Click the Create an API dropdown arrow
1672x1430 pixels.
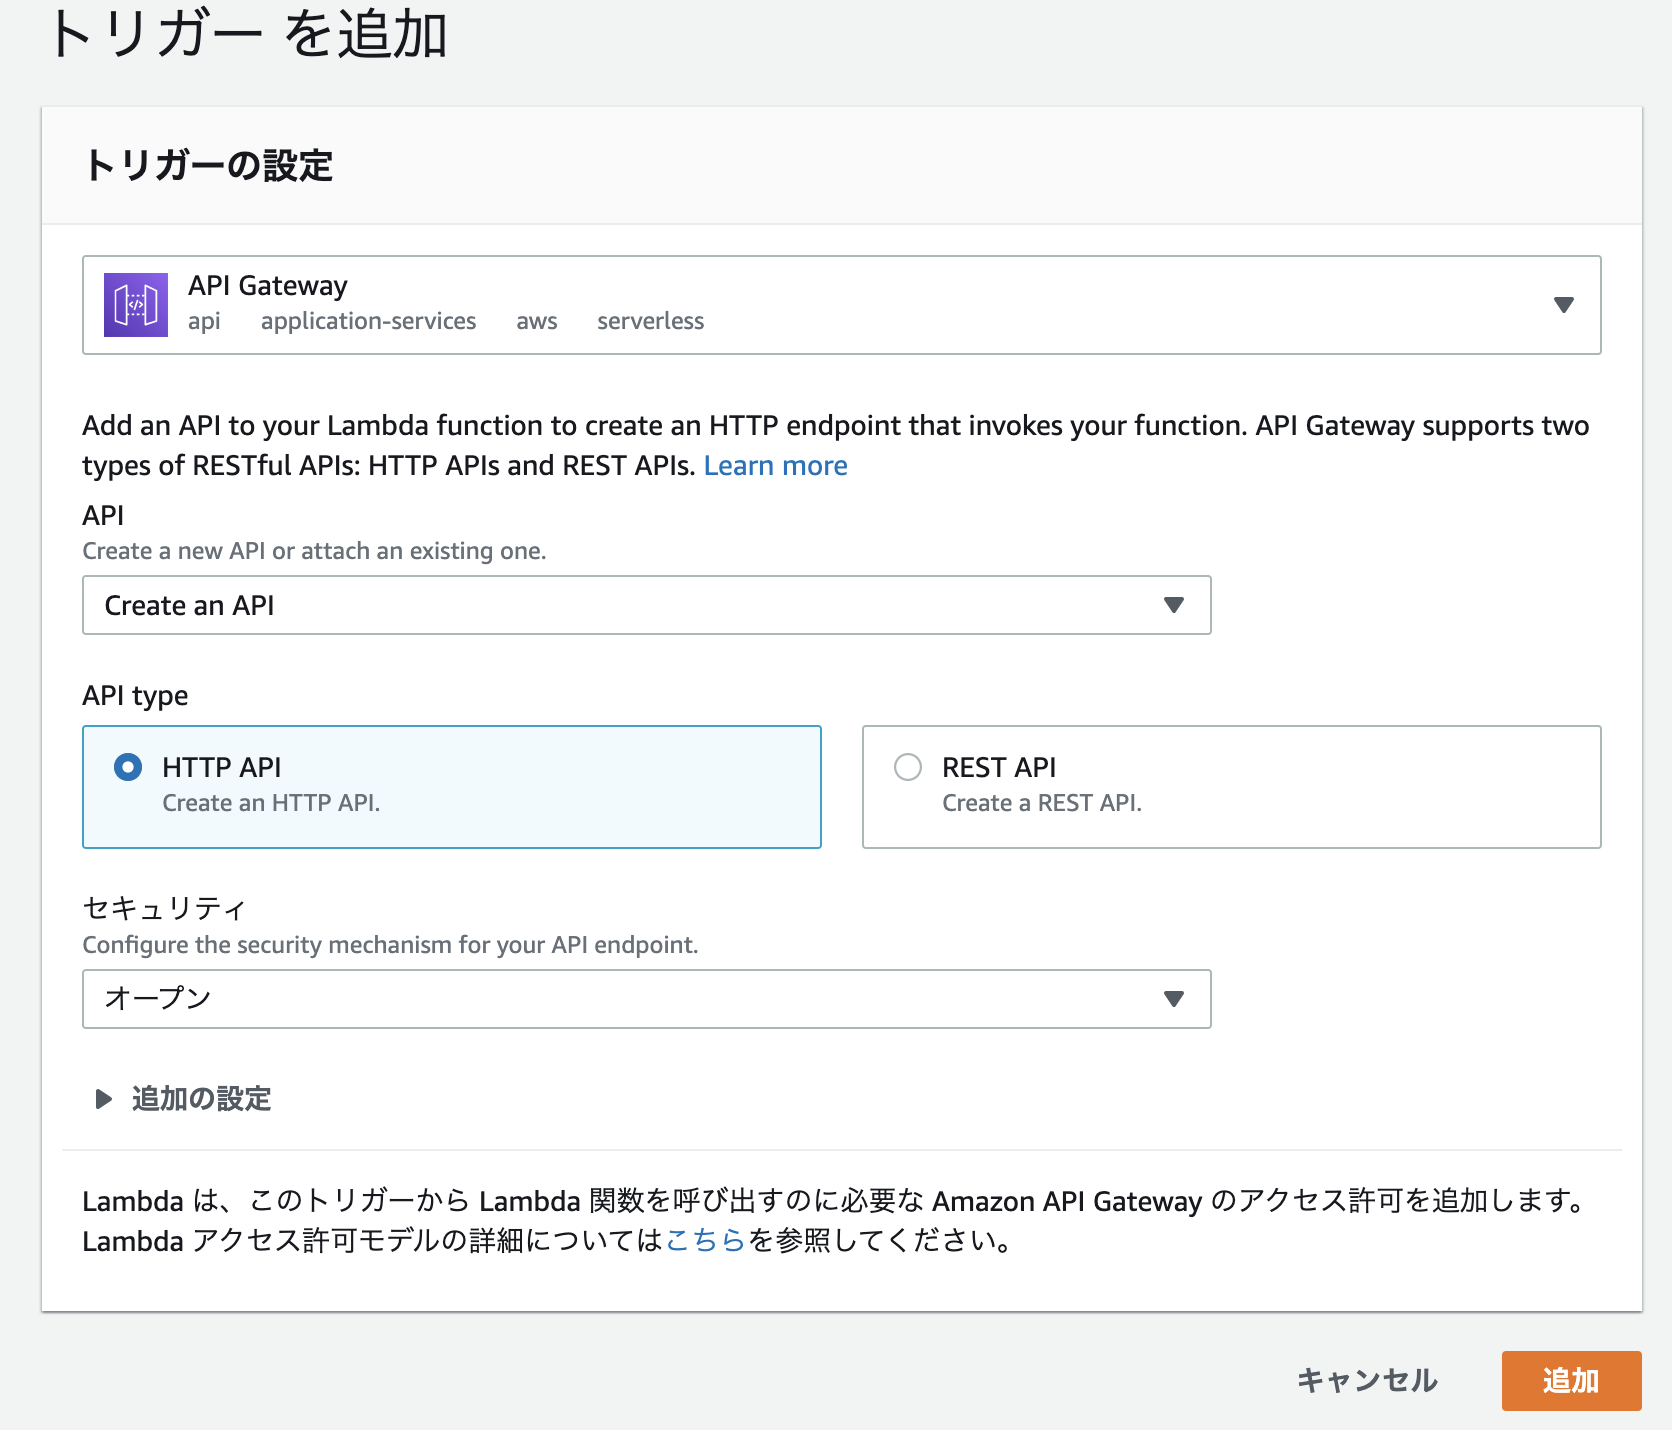pos(1174,605)
